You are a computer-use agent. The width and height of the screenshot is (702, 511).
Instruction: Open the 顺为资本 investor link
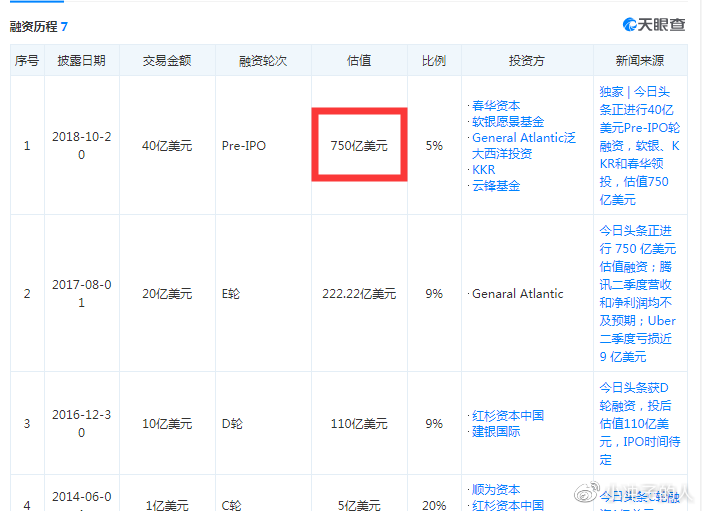pyautogui.click(x=496, y=490)
